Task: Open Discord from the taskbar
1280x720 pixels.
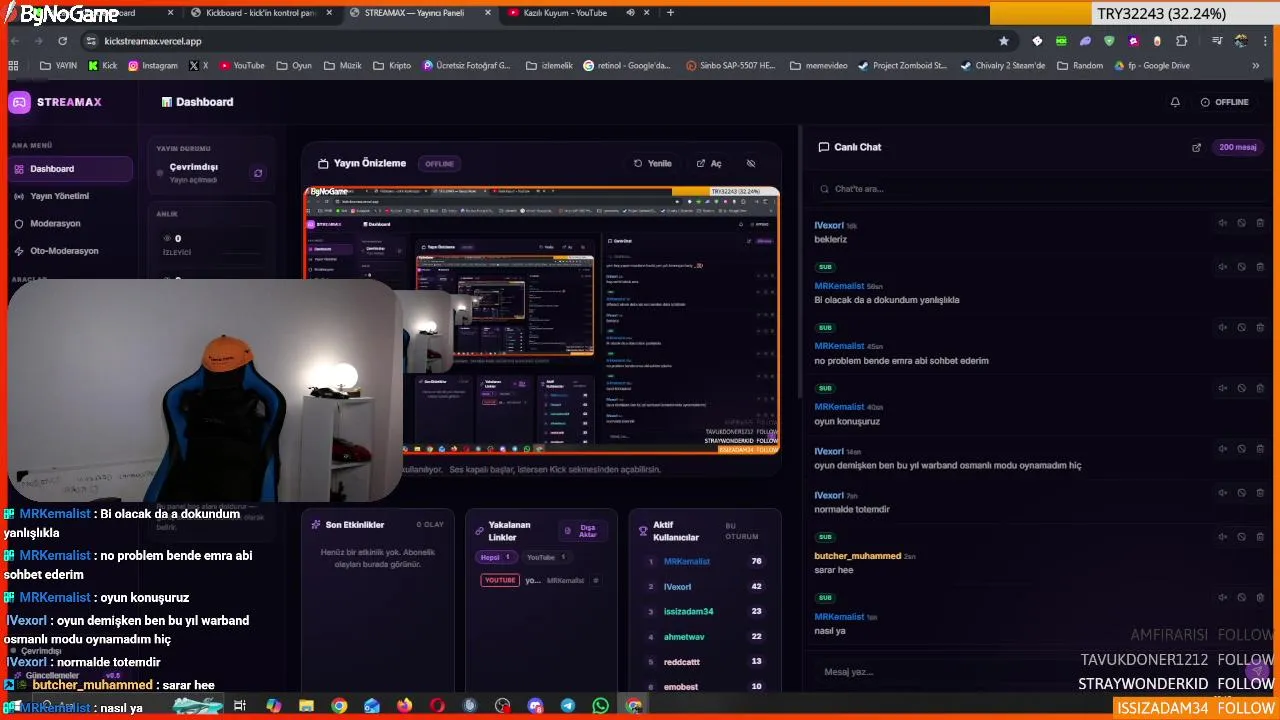Action: coord(535,706)
